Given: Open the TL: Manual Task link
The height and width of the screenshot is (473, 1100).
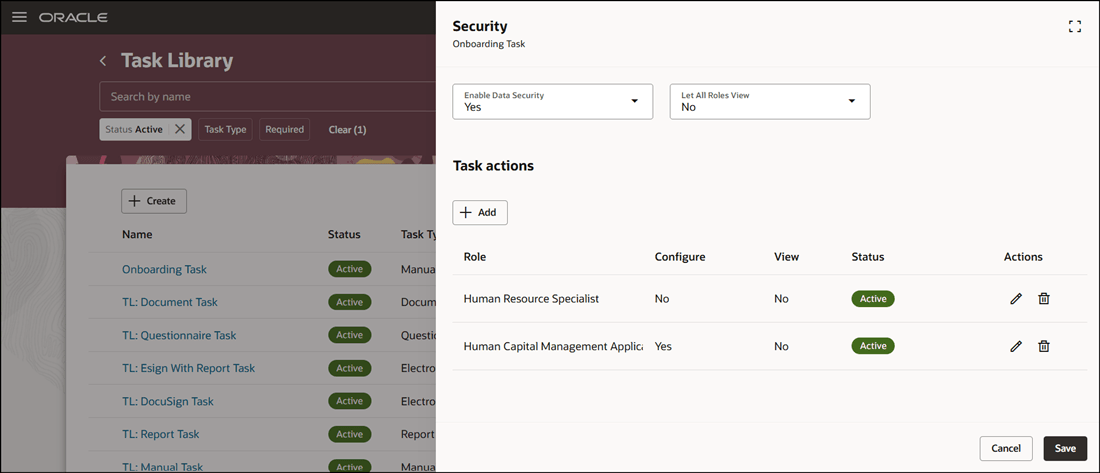Looking at the screenshot, I should pos(162,467).
